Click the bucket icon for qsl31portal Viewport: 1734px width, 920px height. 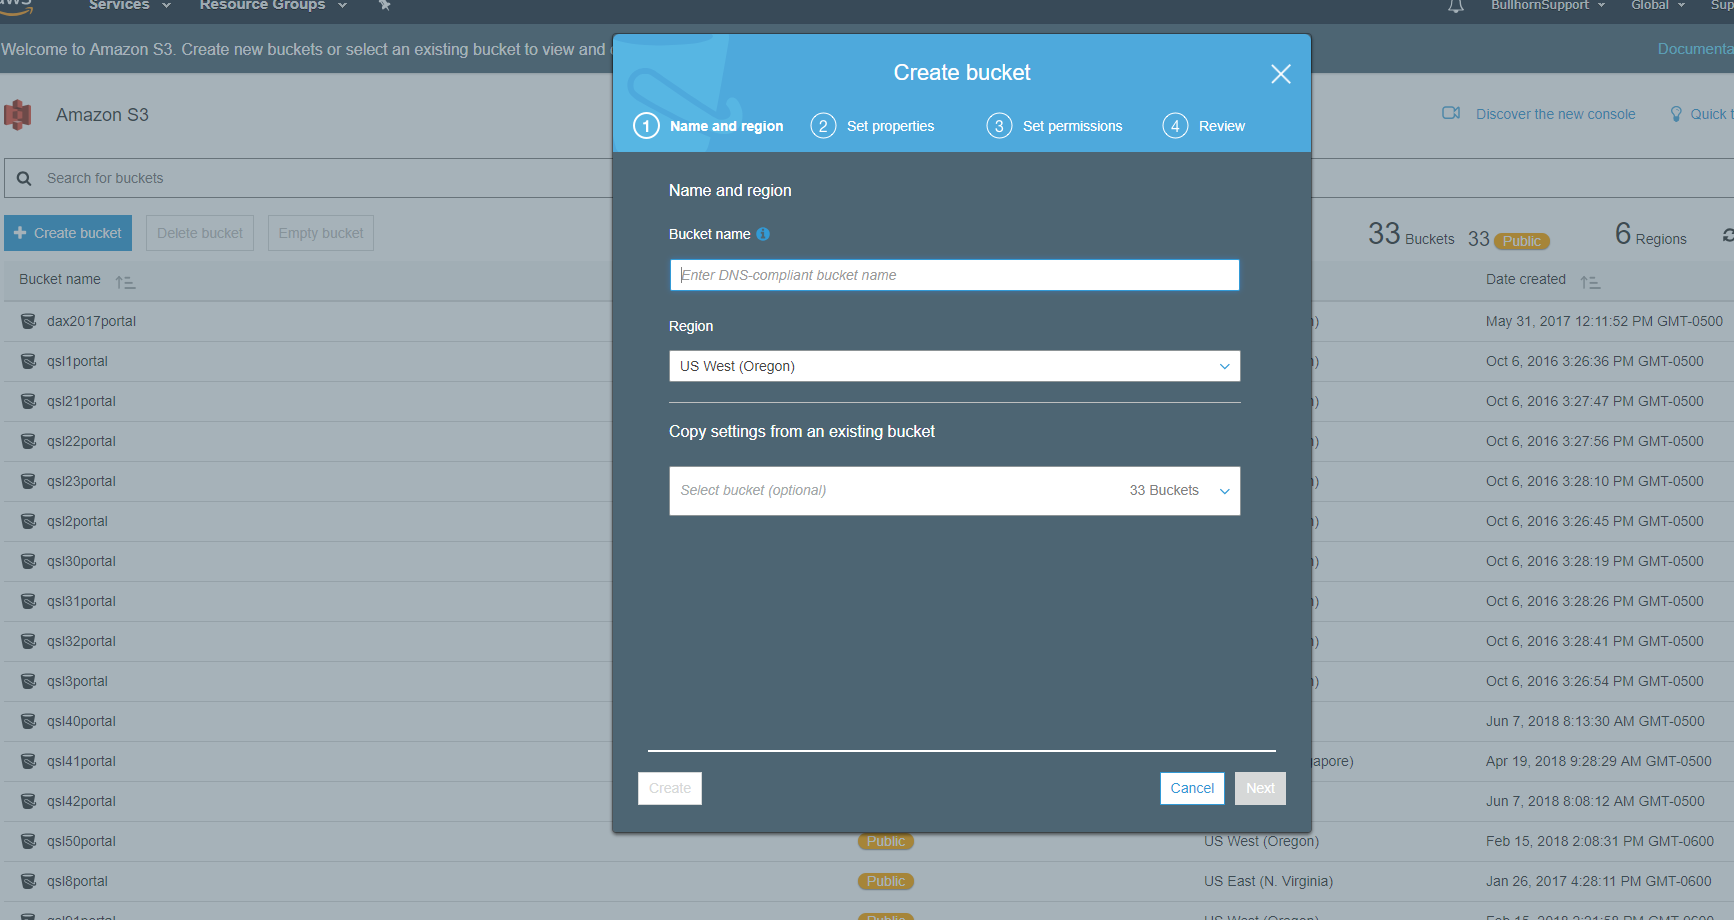pos(28,601)
